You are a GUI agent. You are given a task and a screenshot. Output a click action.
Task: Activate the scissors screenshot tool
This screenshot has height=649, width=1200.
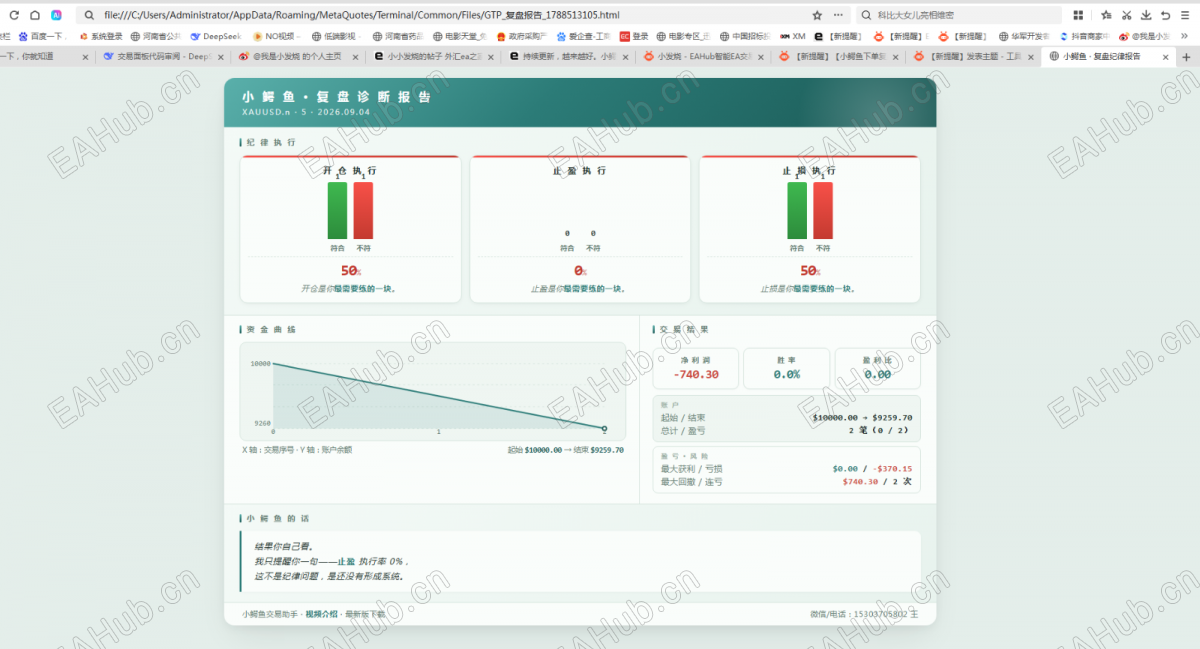pyautogui.click(x=1127, y=15)
